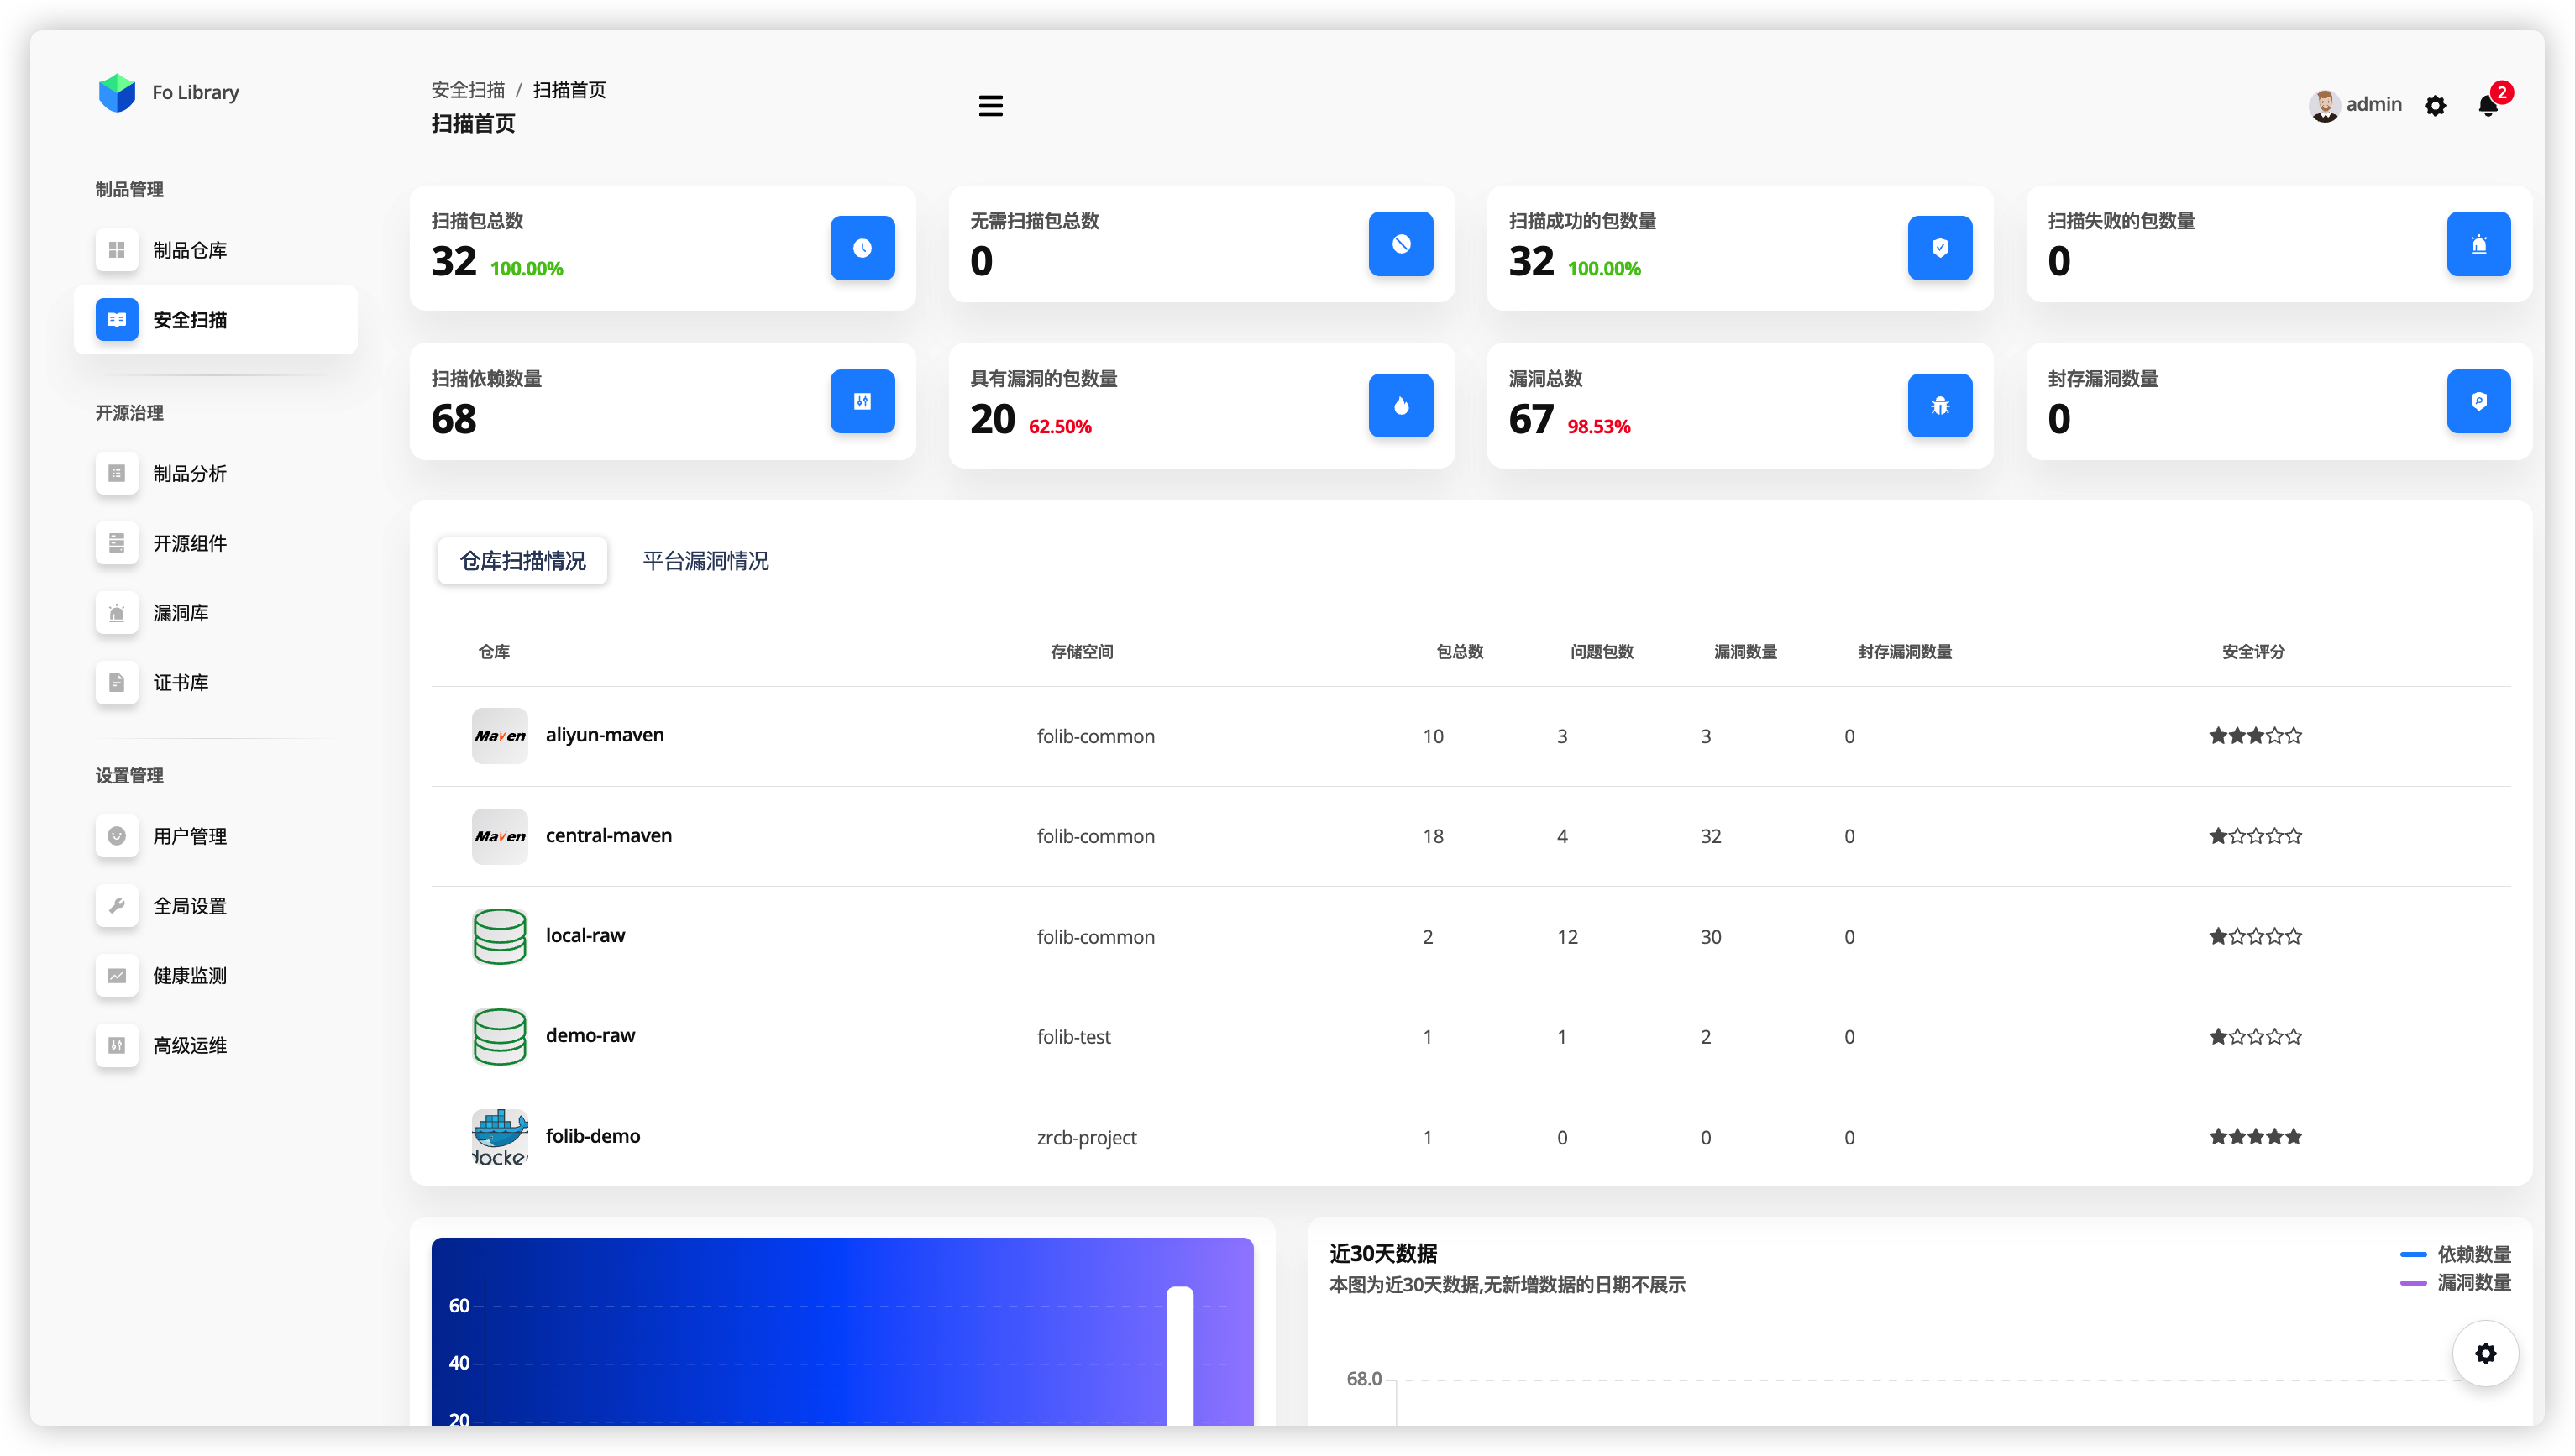Screen dimensions: 2575x1456
Task: Click the five-star rating for folib-demo
Action: tap(2254, 1137)
